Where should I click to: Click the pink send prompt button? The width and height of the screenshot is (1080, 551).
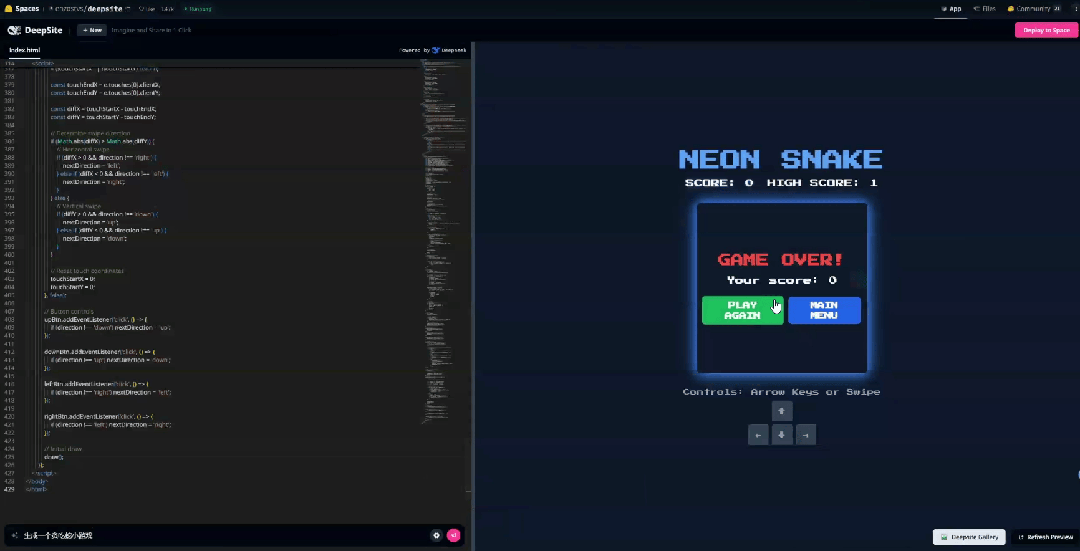click(453, 535)
